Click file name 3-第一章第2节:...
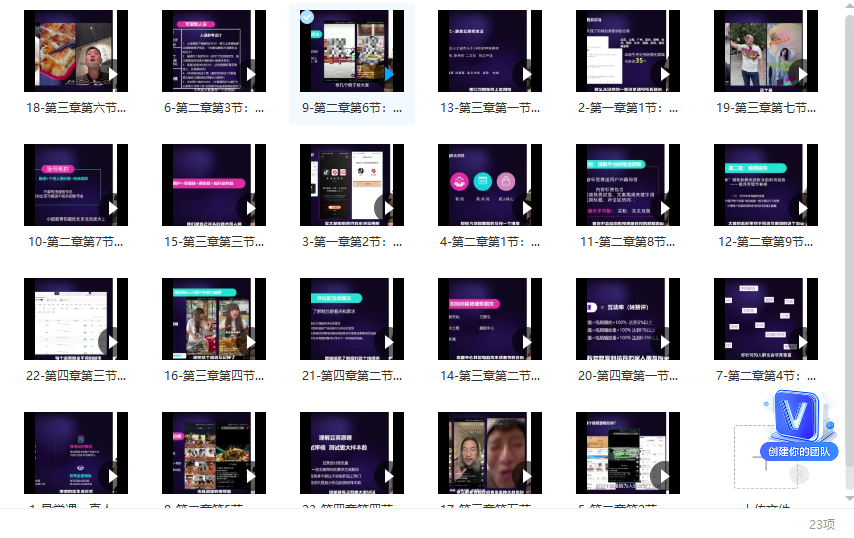The width and height of the screenshot is (854, 538). pos(352,242)
